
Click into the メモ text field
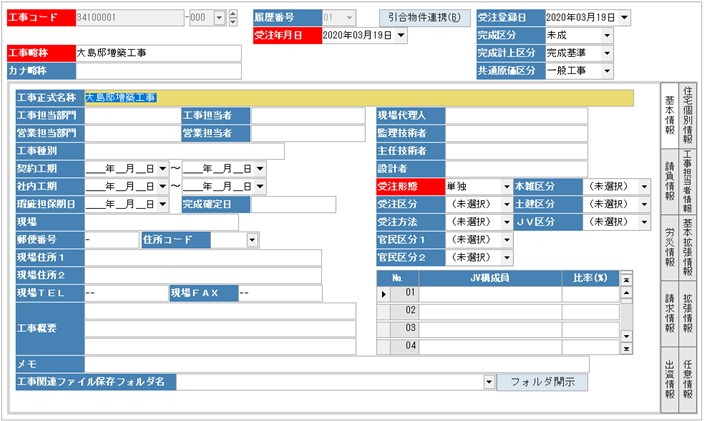pos(336,364)
